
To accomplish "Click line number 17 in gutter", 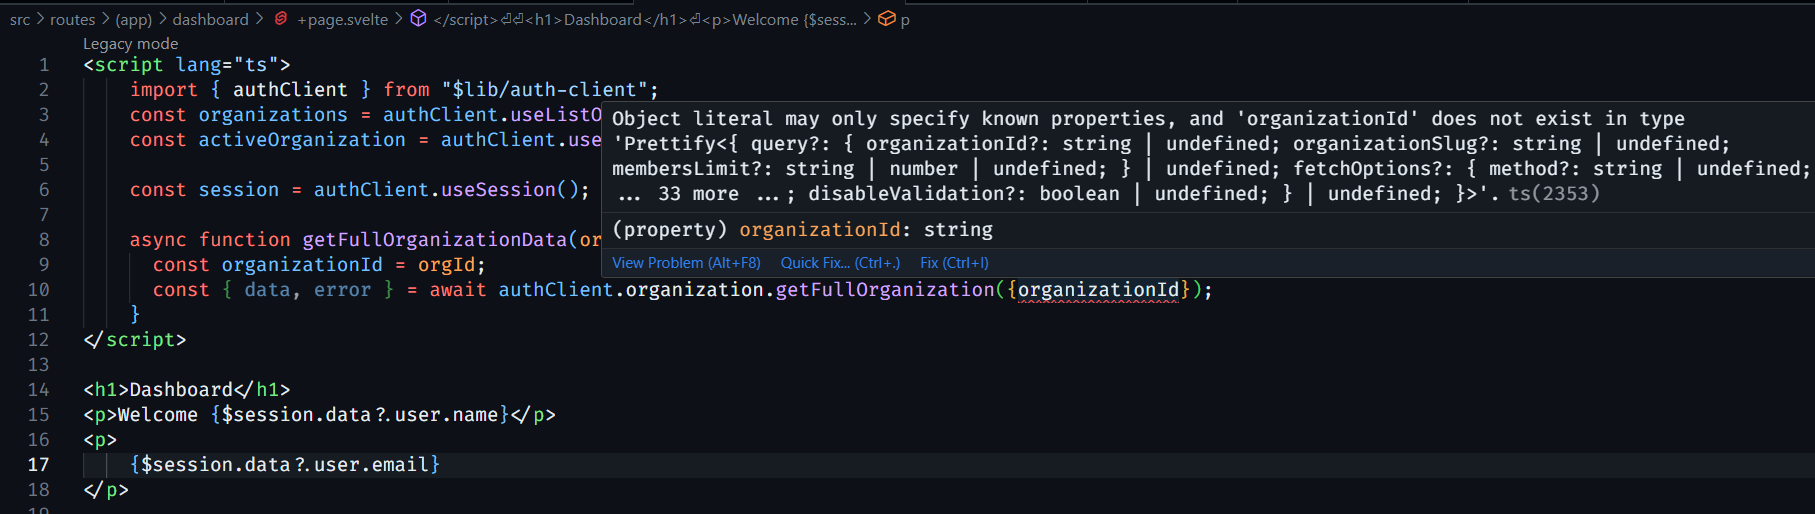I will pos(38,464).
